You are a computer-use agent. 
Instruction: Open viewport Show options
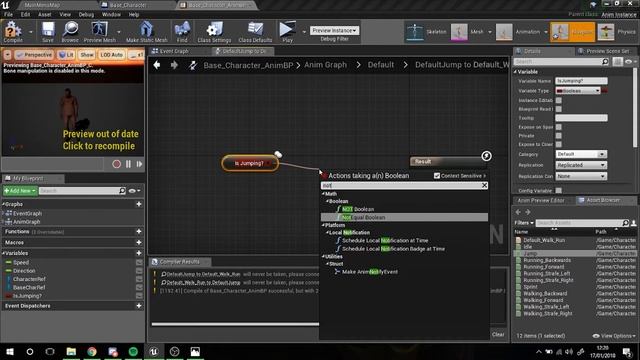click(87, 55)
